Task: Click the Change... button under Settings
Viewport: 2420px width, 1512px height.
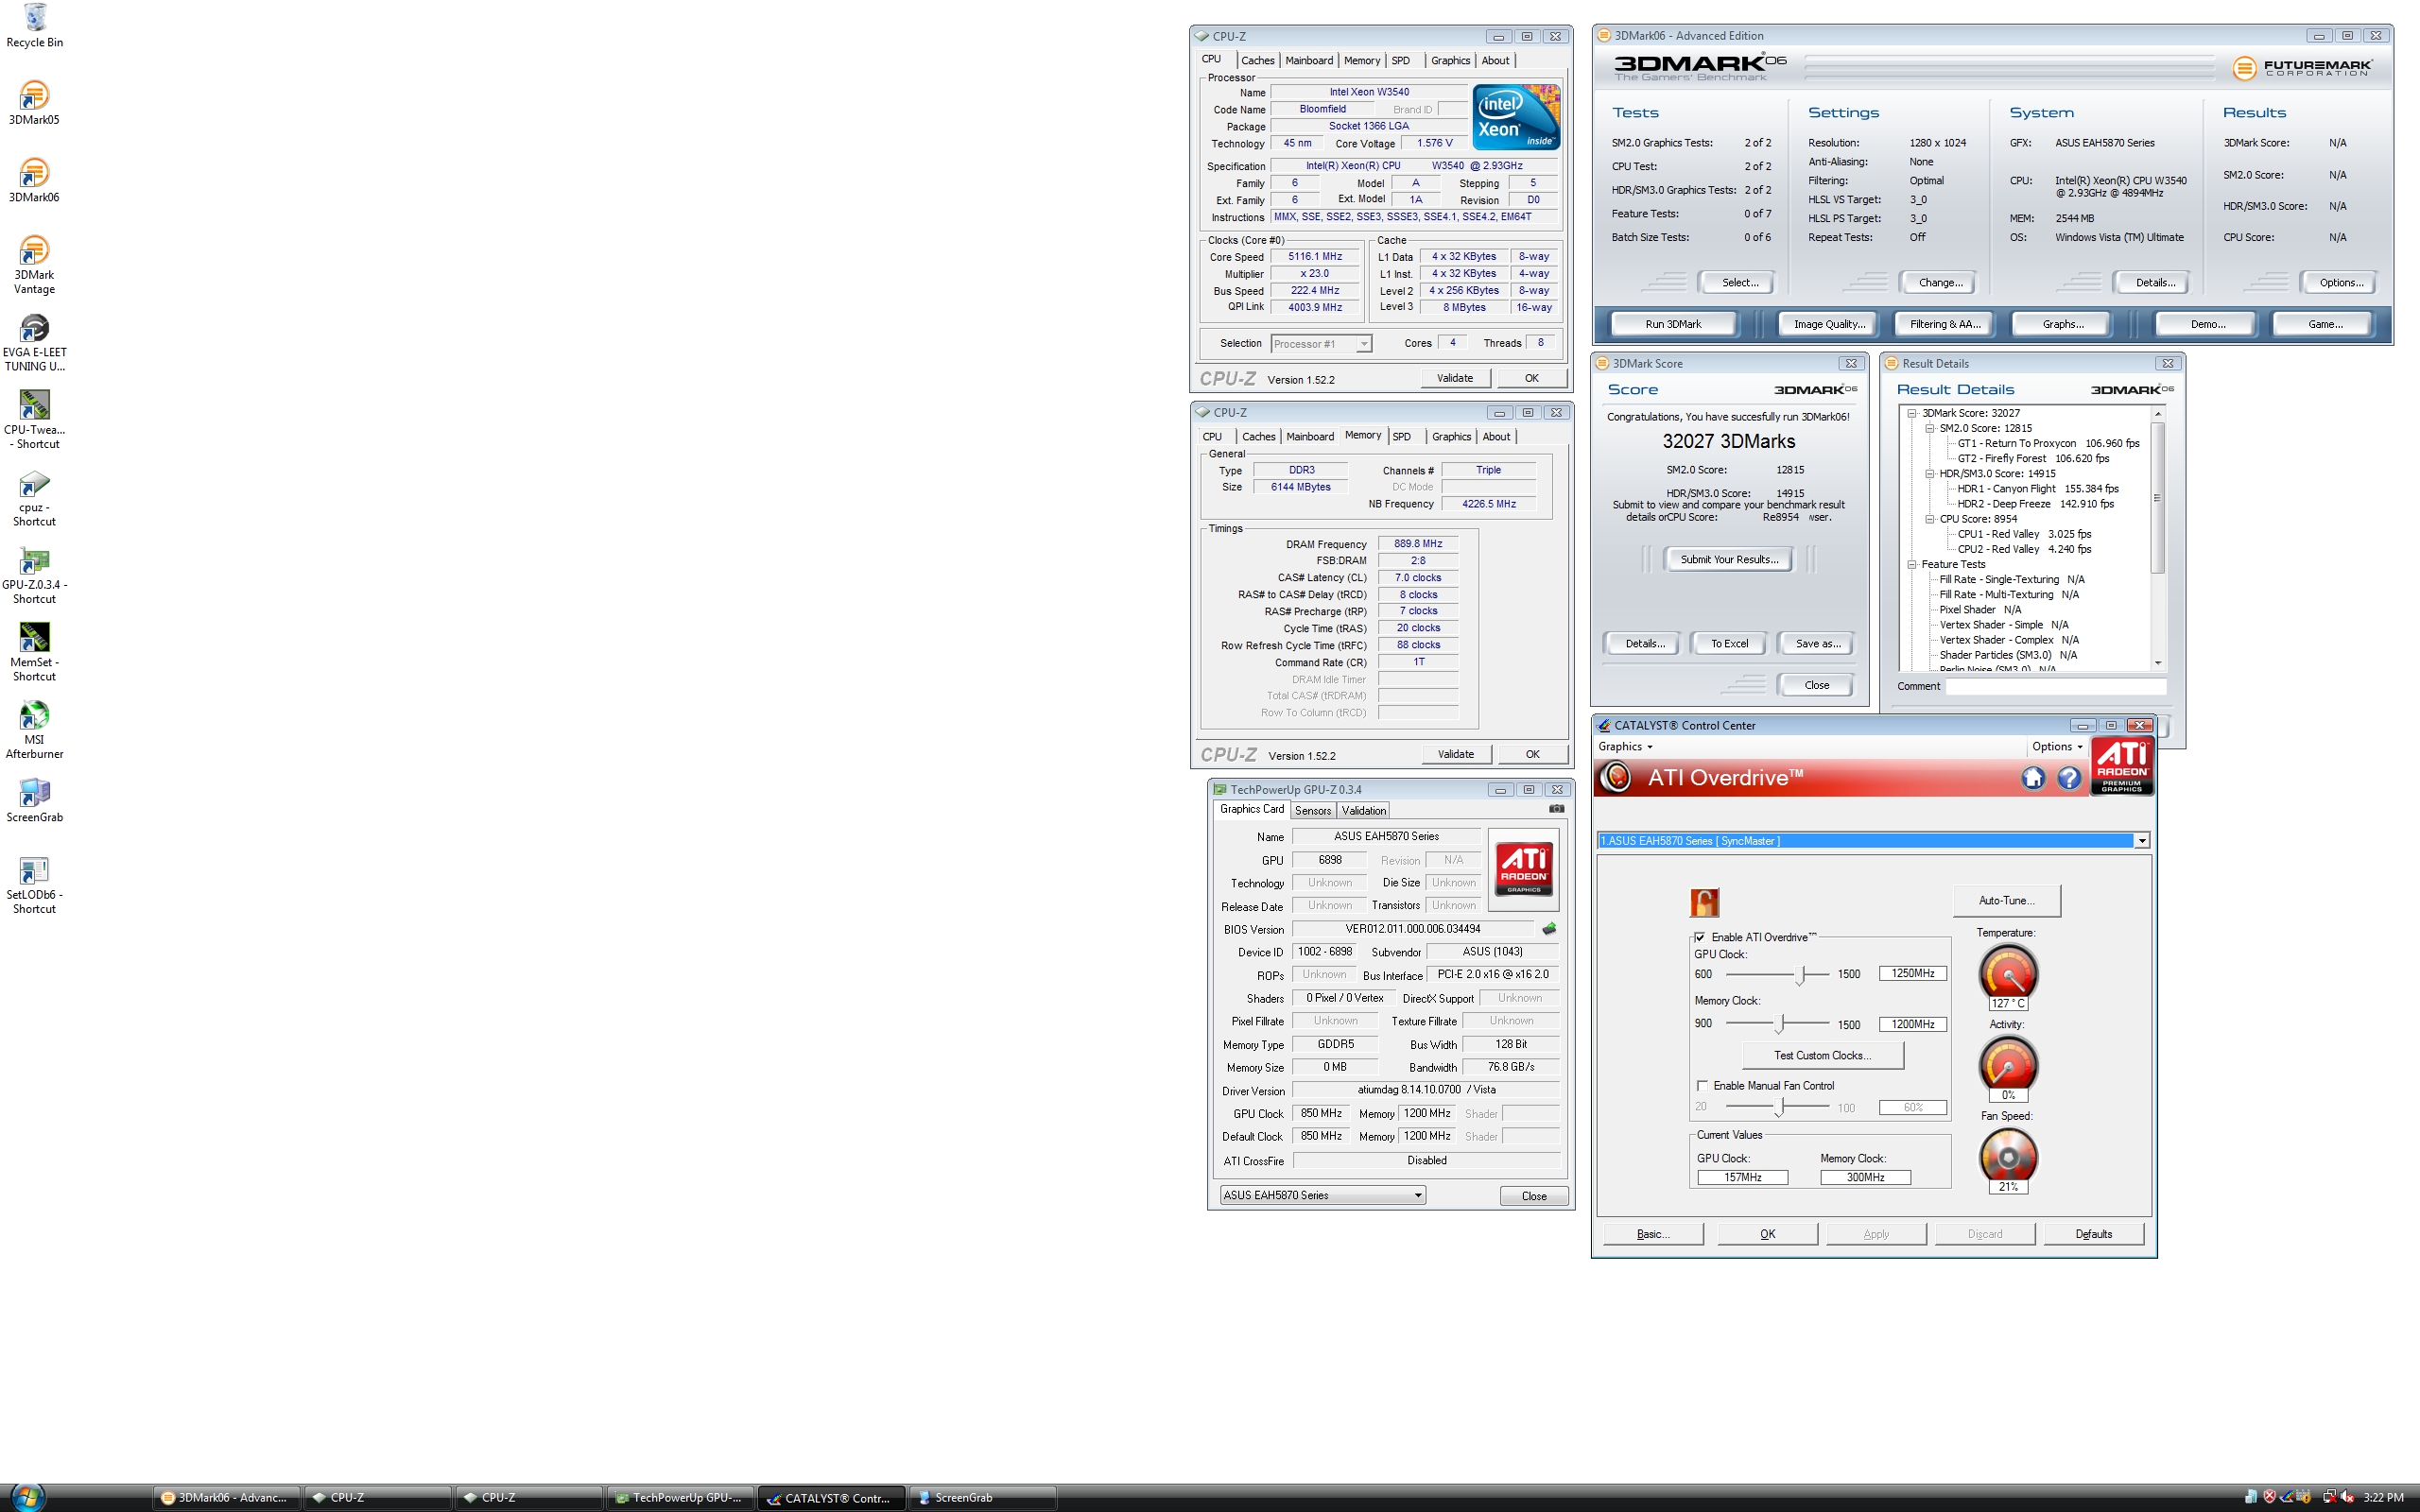Action: tap(1940, 283)
